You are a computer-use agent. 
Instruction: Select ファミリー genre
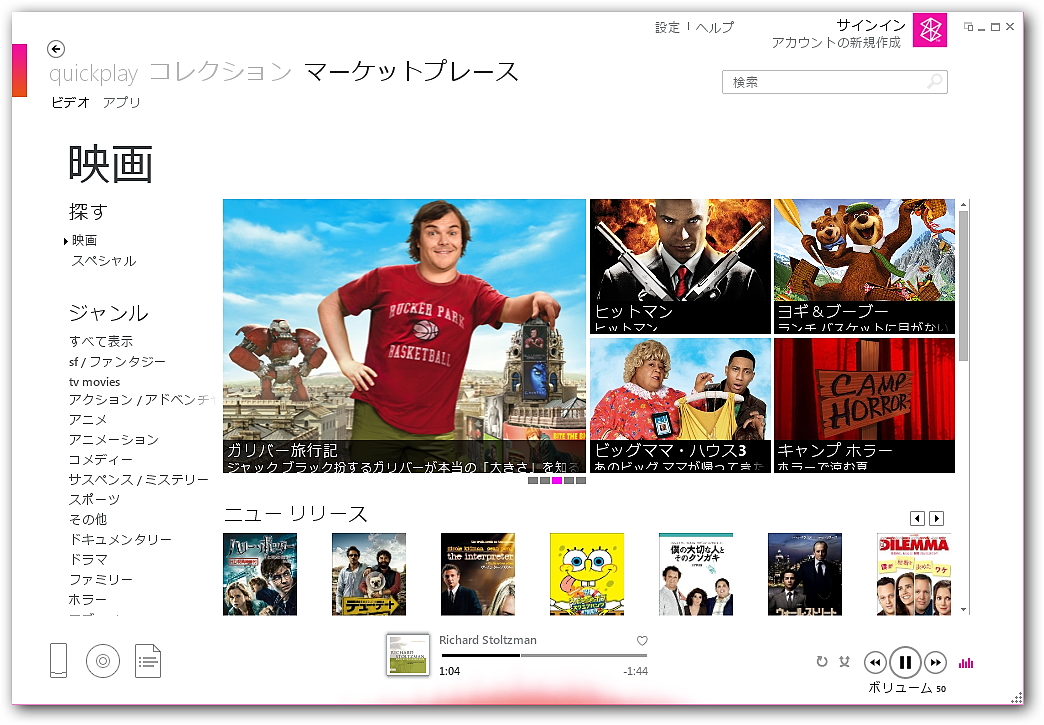pyautogui.click(x=101, y=579)
